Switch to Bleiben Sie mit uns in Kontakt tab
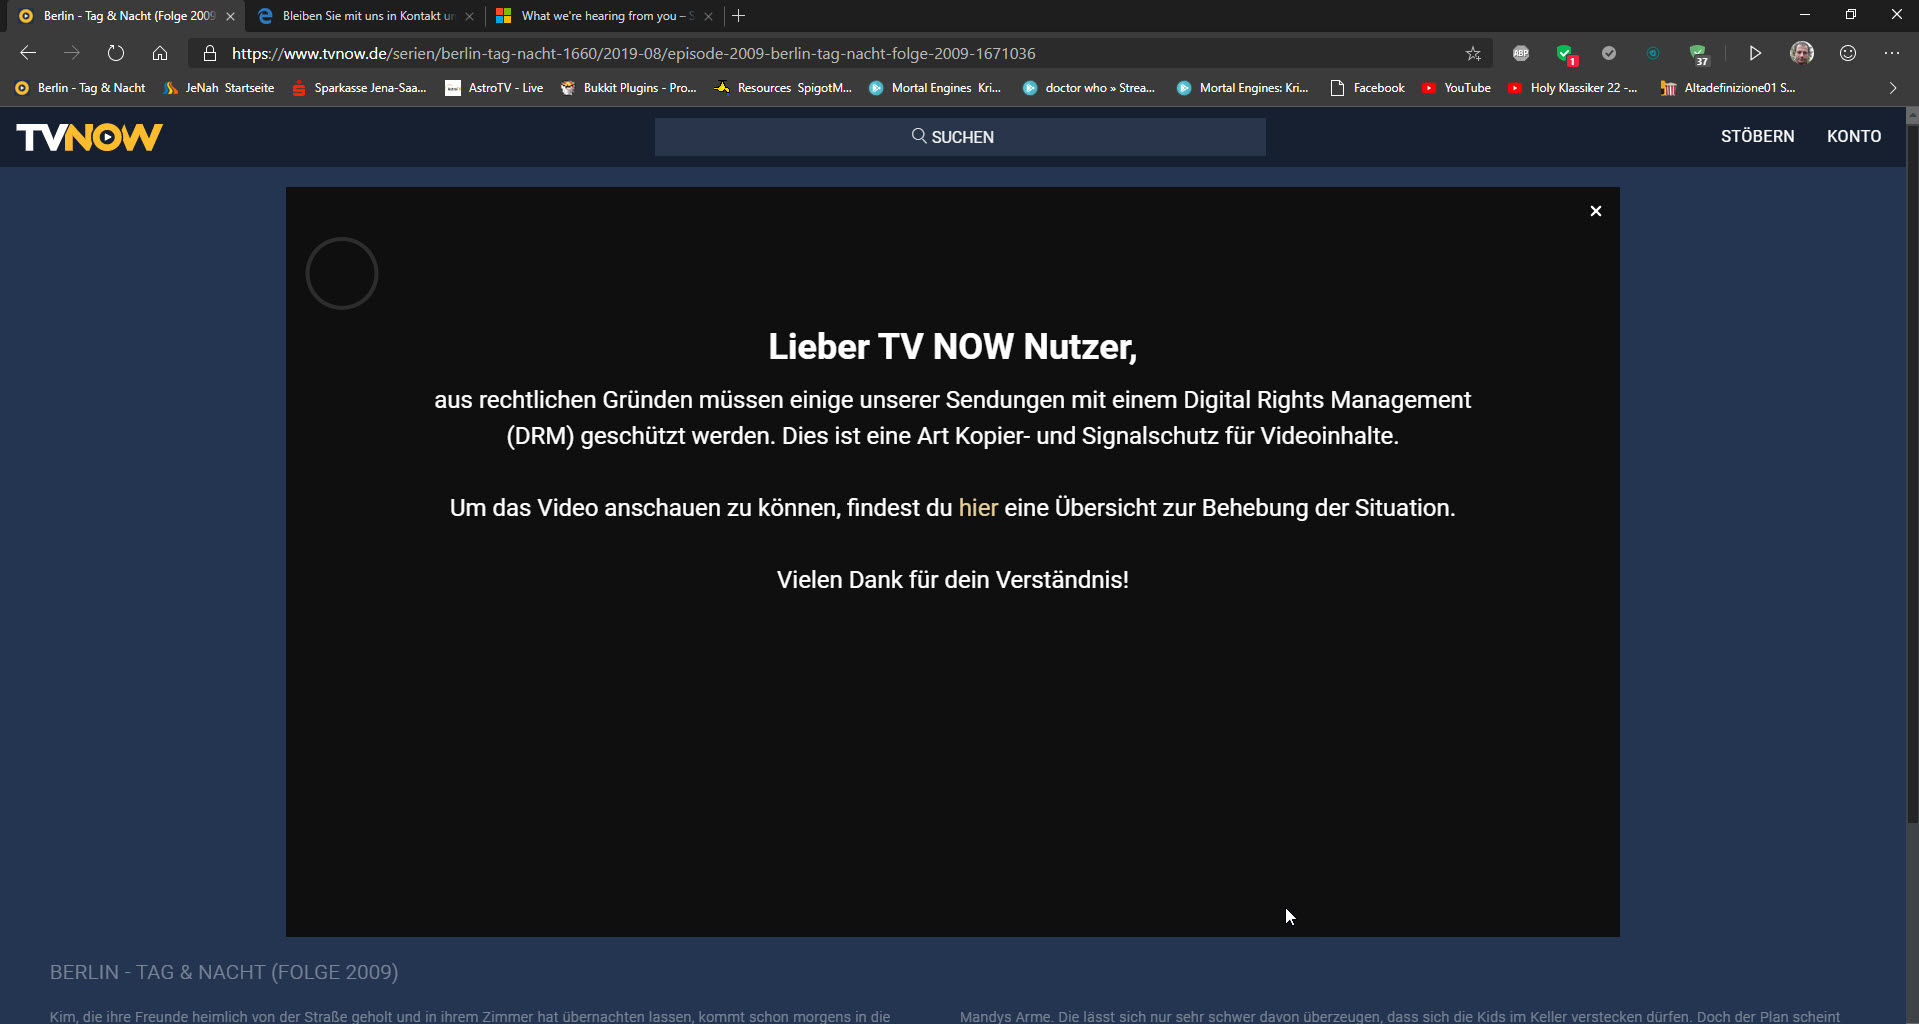 [366, 16]
